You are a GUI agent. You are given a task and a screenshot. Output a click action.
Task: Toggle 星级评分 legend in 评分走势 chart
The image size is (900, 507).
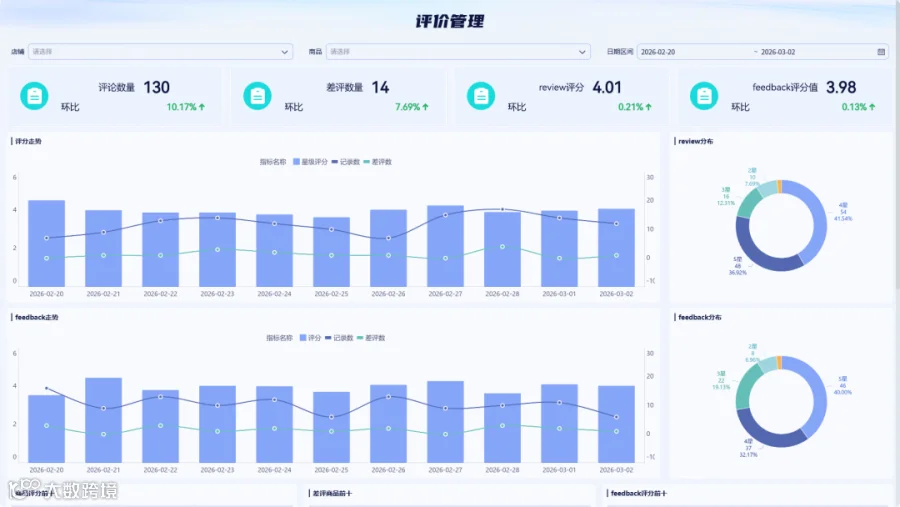click(310, 162)
